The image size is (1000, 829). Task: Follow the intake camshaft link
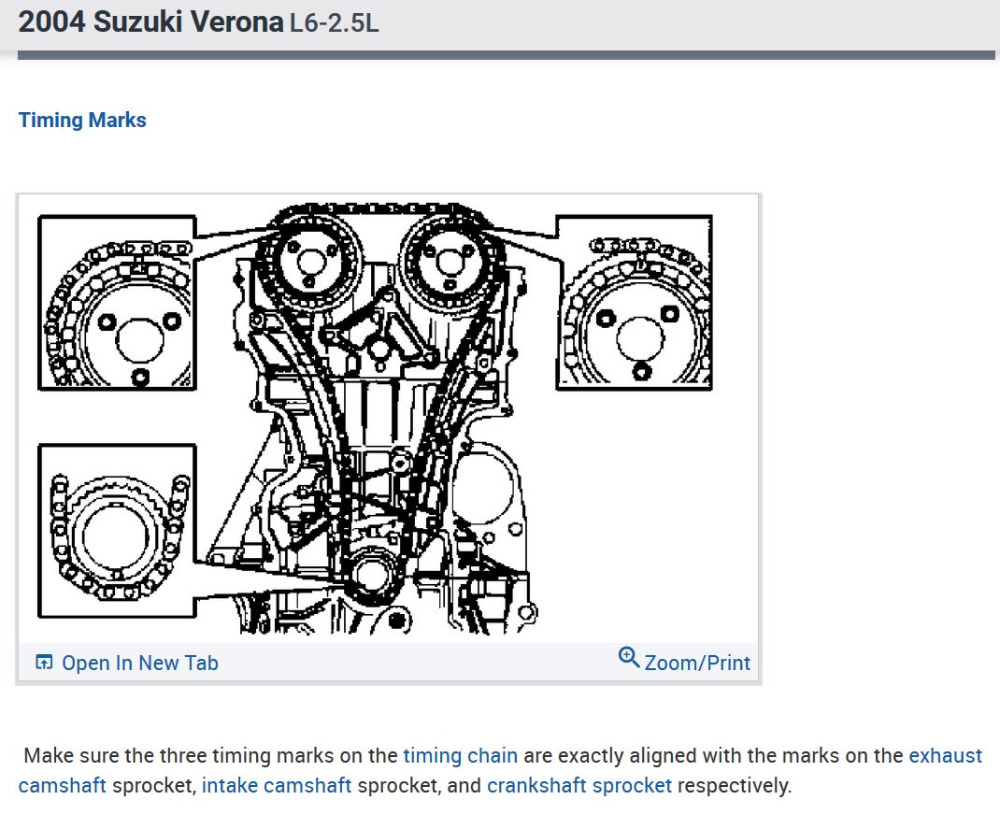pyautogui.click(x=277, y=785)
